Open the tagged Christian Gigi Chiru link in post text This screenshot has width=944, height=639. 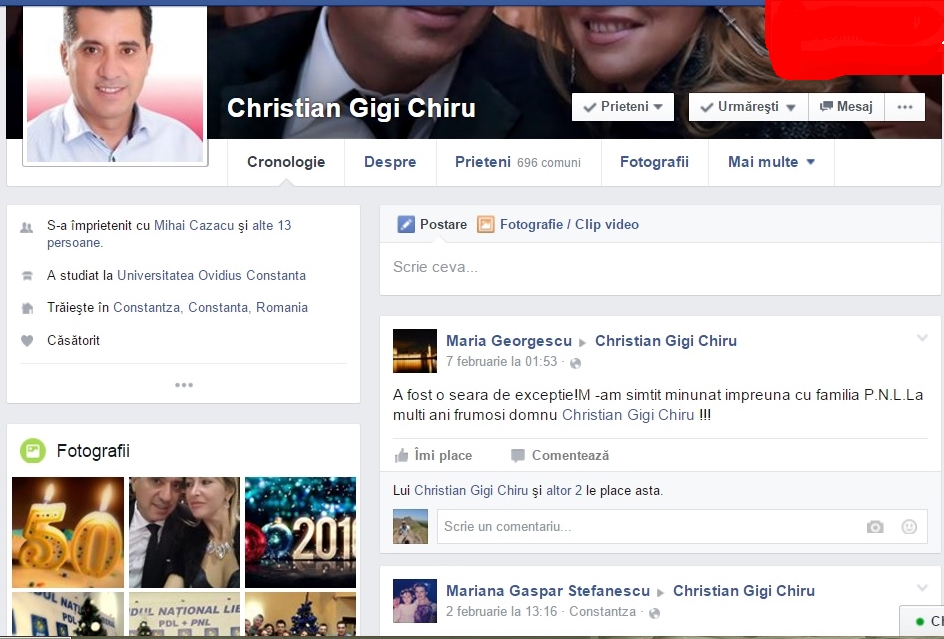pyautogui.click(x=628, y=415)
